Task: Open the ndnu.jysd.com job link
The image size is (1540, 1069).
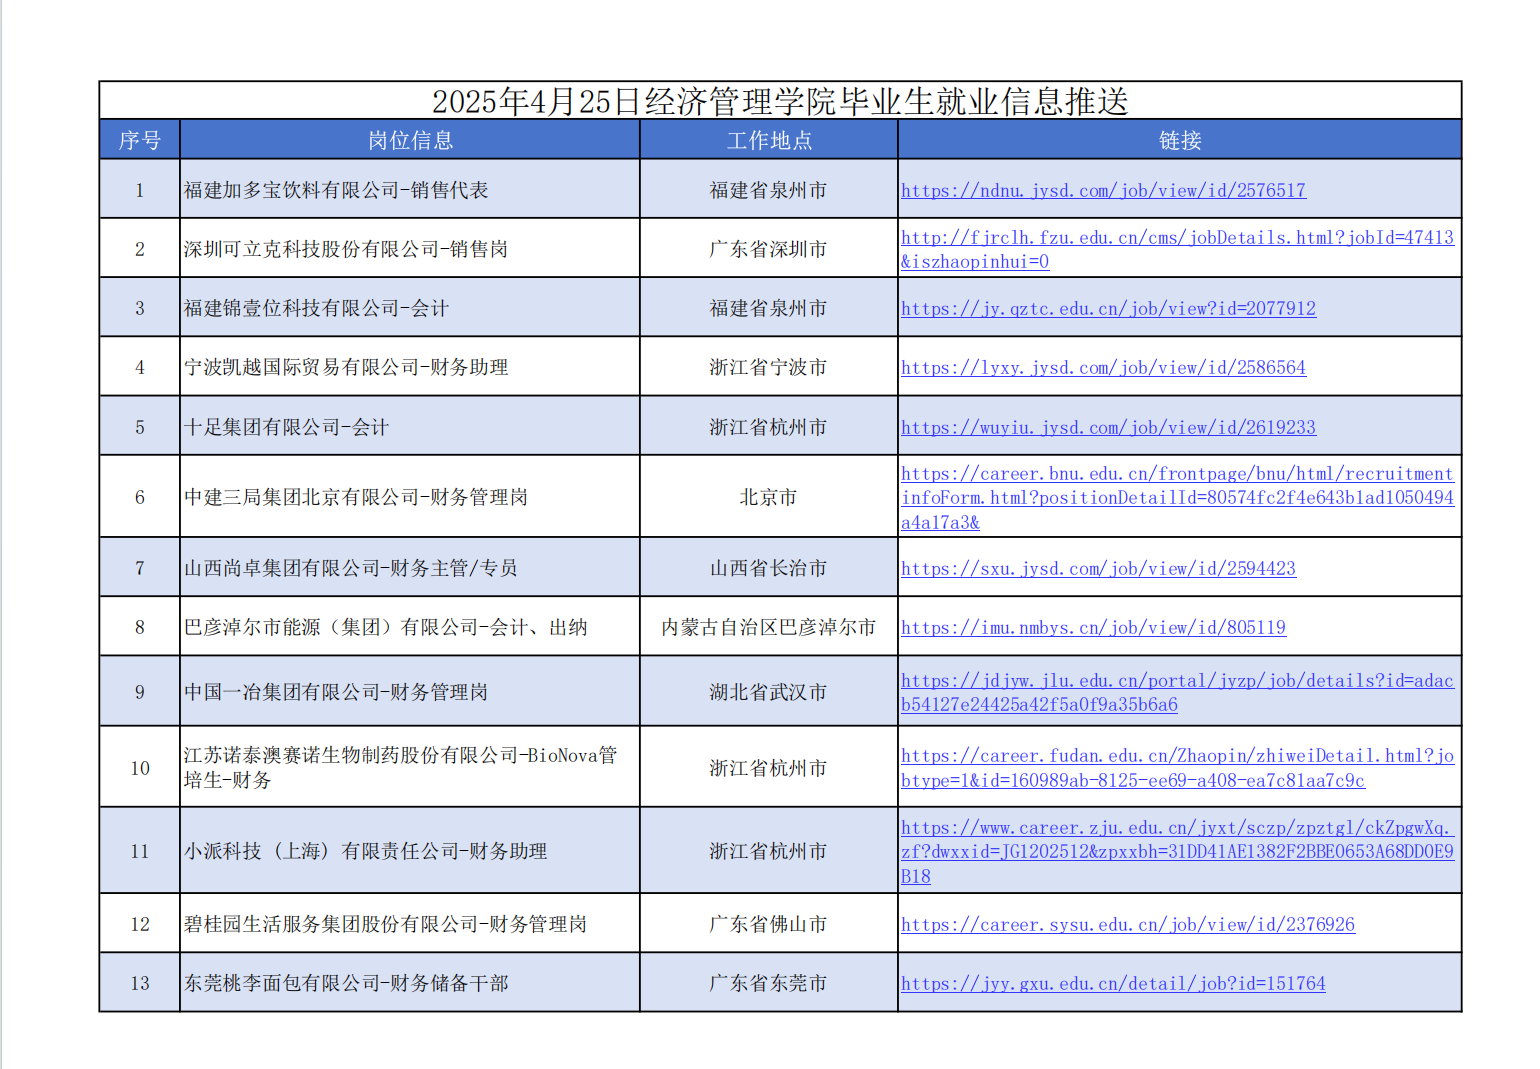Action: pyautogui.click(x=1103, y=190)
